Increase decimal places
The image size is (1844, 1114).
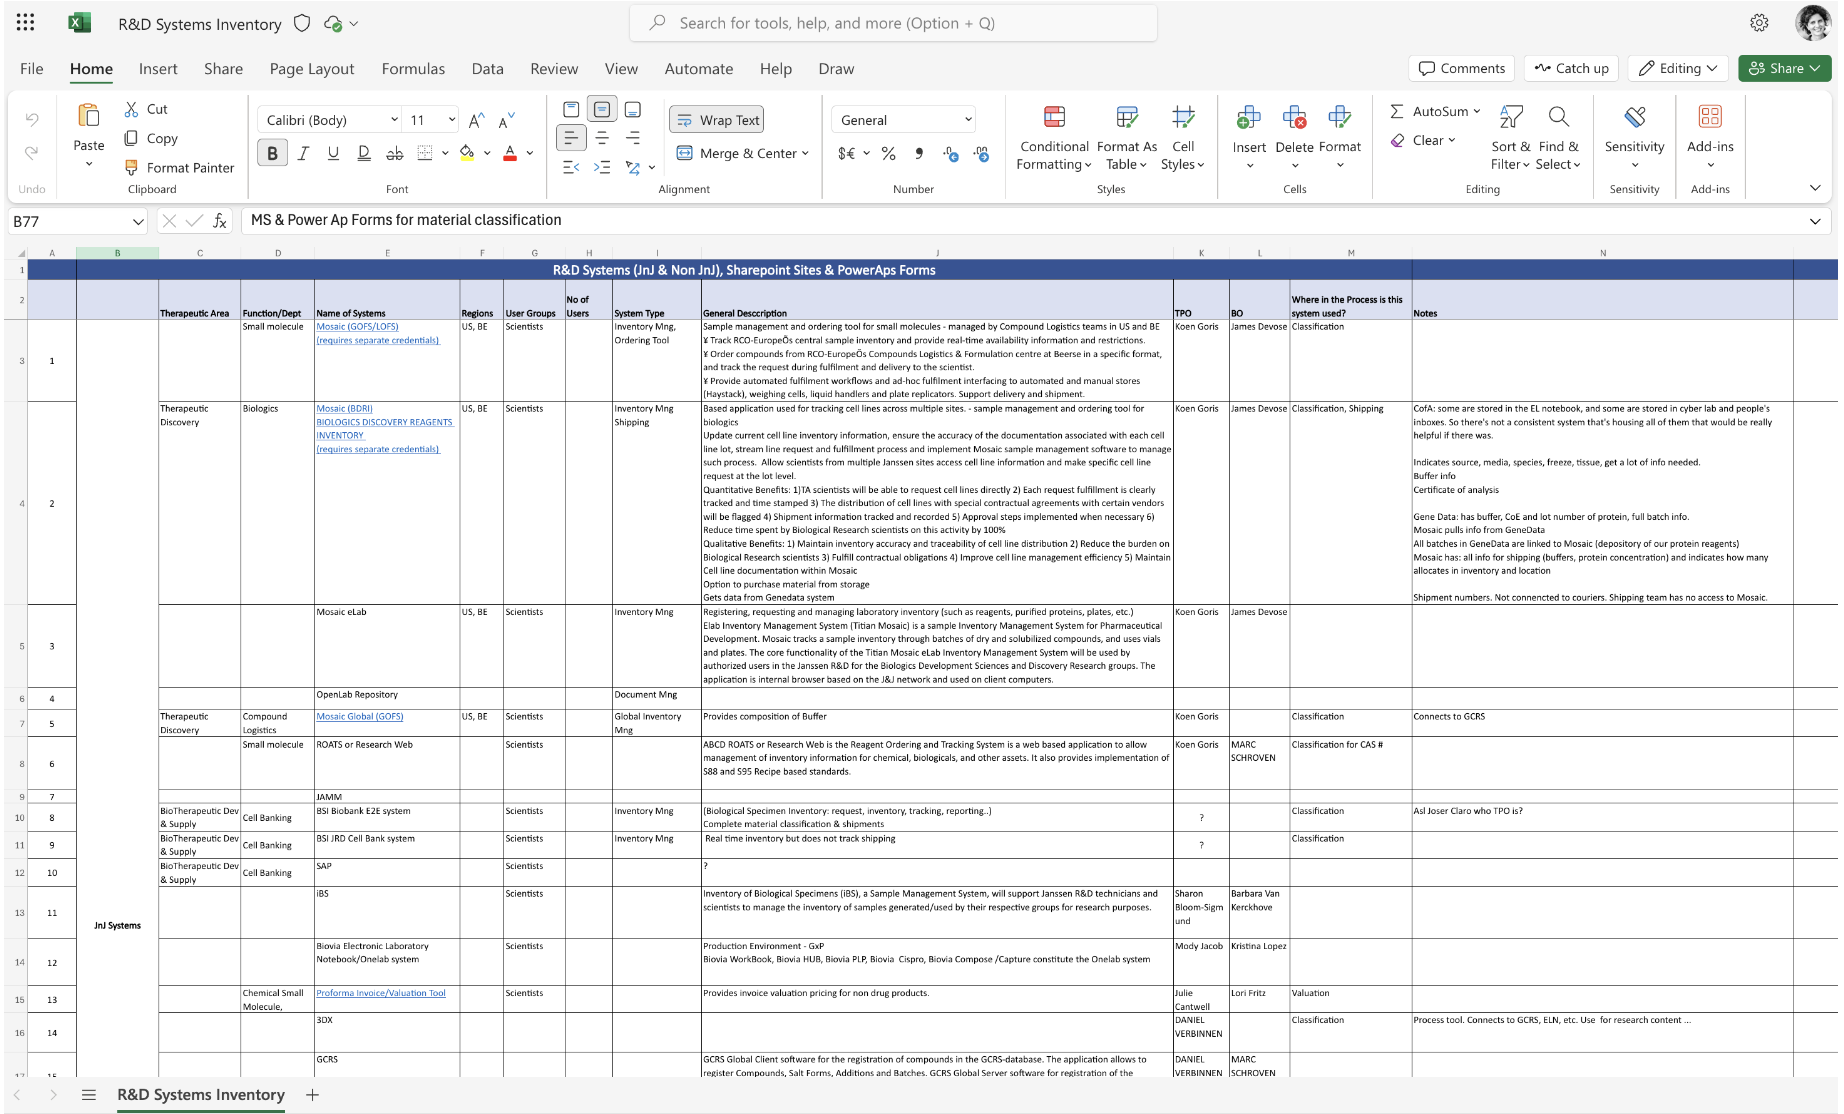coord(950,153)
